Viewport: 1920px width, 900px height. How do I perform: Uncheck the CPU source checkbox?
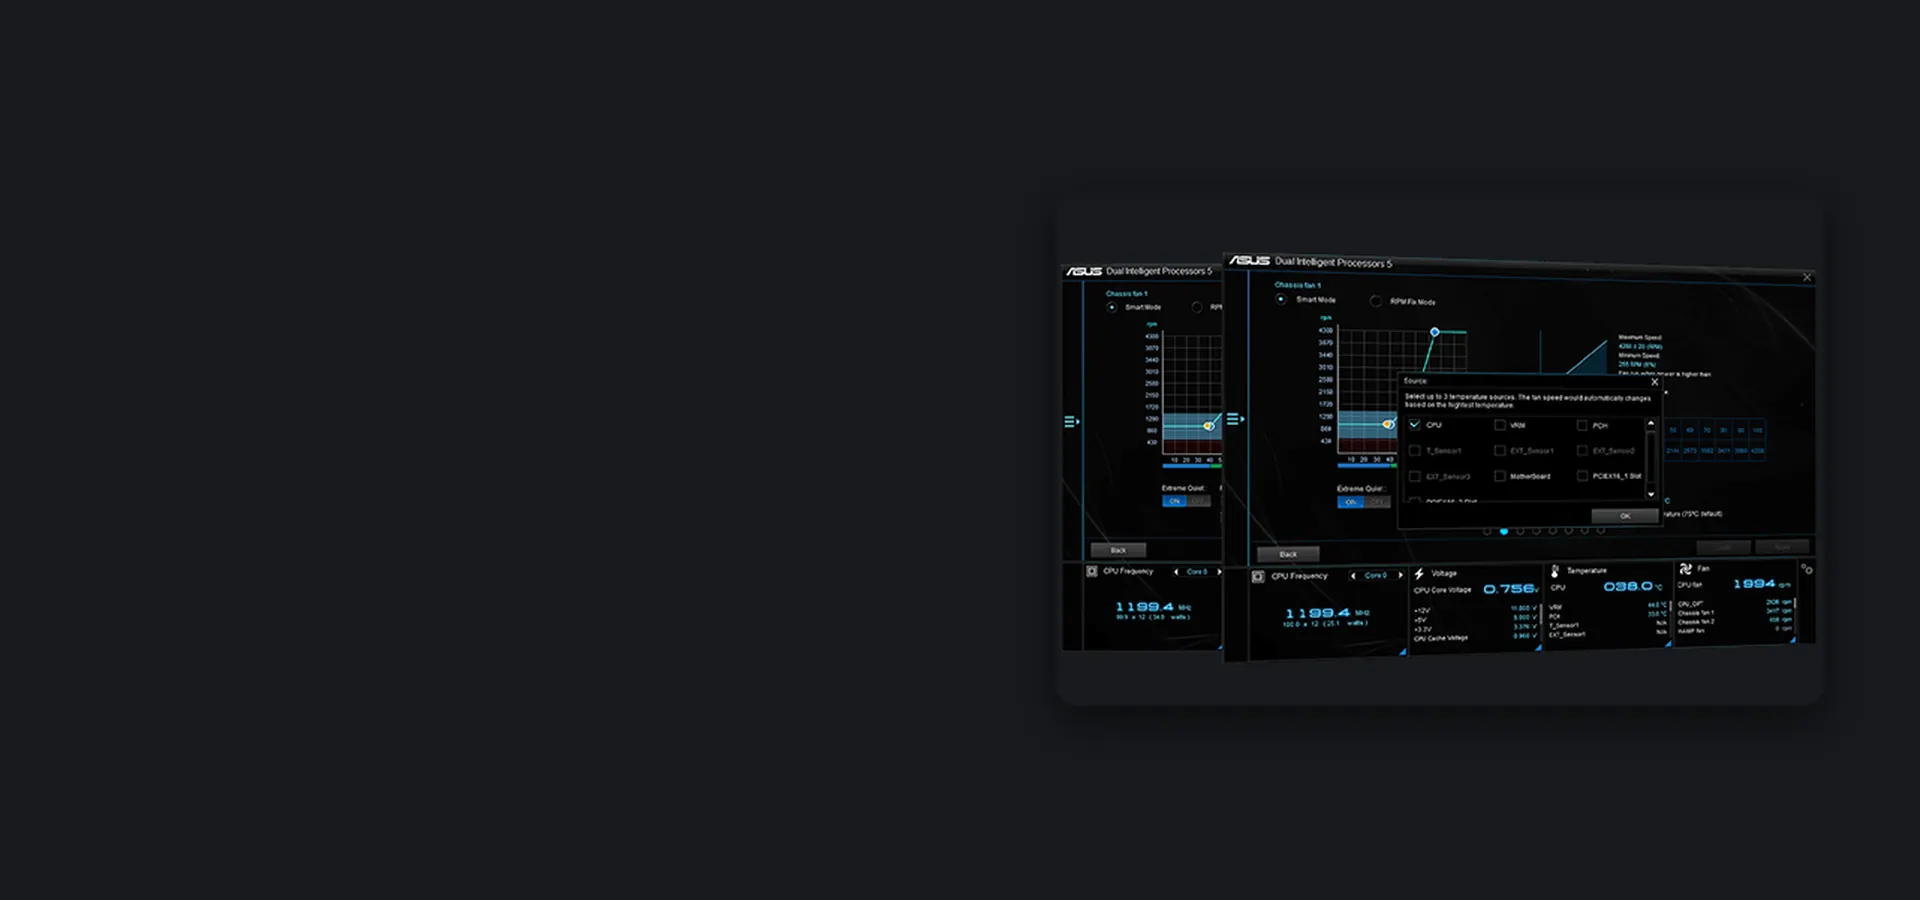click(x=1415, y=425)
